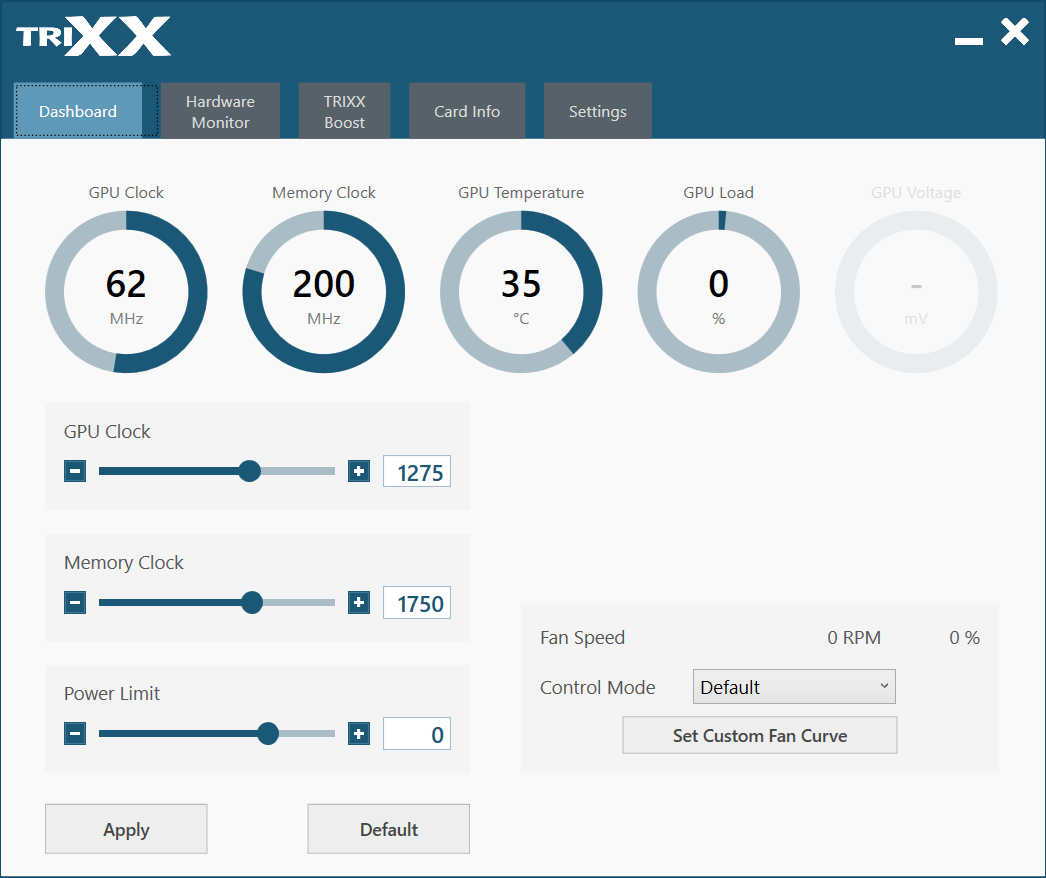Click the GPU Temperature gauge showing 35 °C
1046x878 pixels.
pyautogui.click(x=521, y=292)
